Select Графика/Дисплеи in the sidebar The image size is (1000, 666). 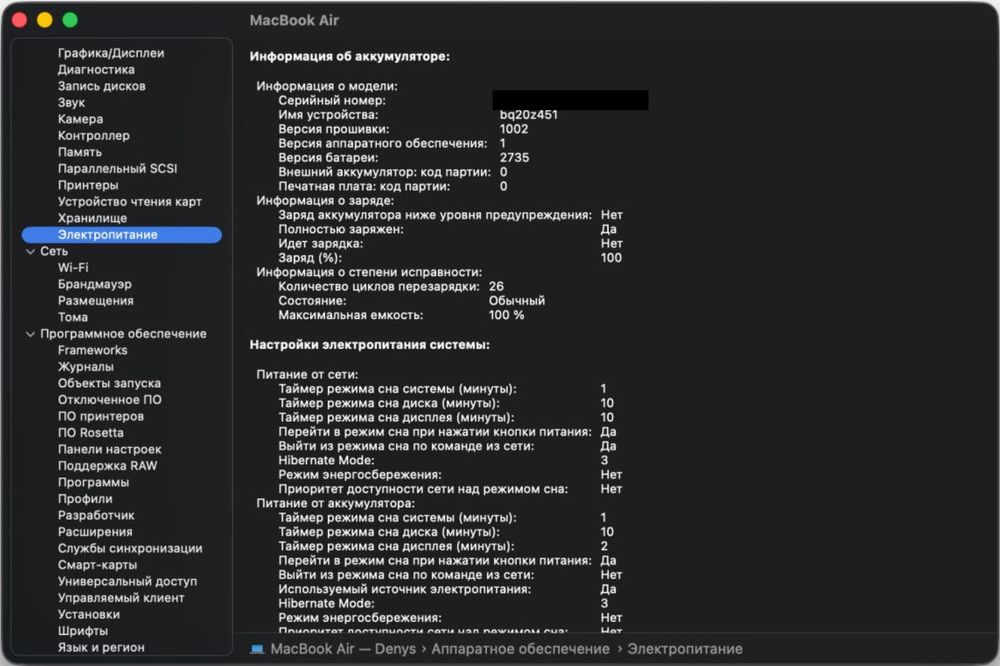point(111,53)
